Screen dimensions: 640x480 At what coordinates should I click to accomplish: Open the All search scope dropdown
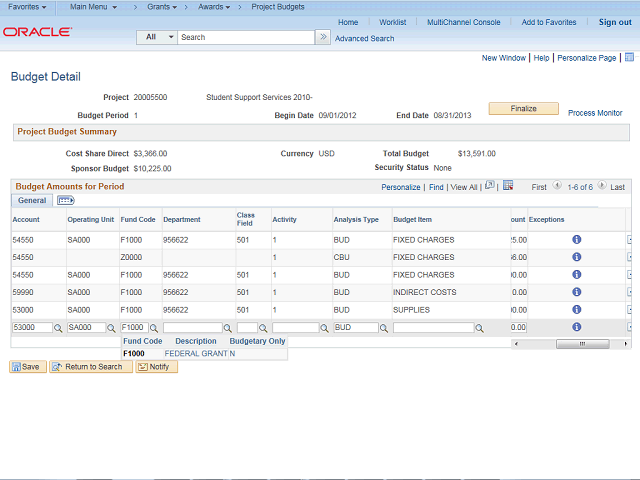click(157, 37)
